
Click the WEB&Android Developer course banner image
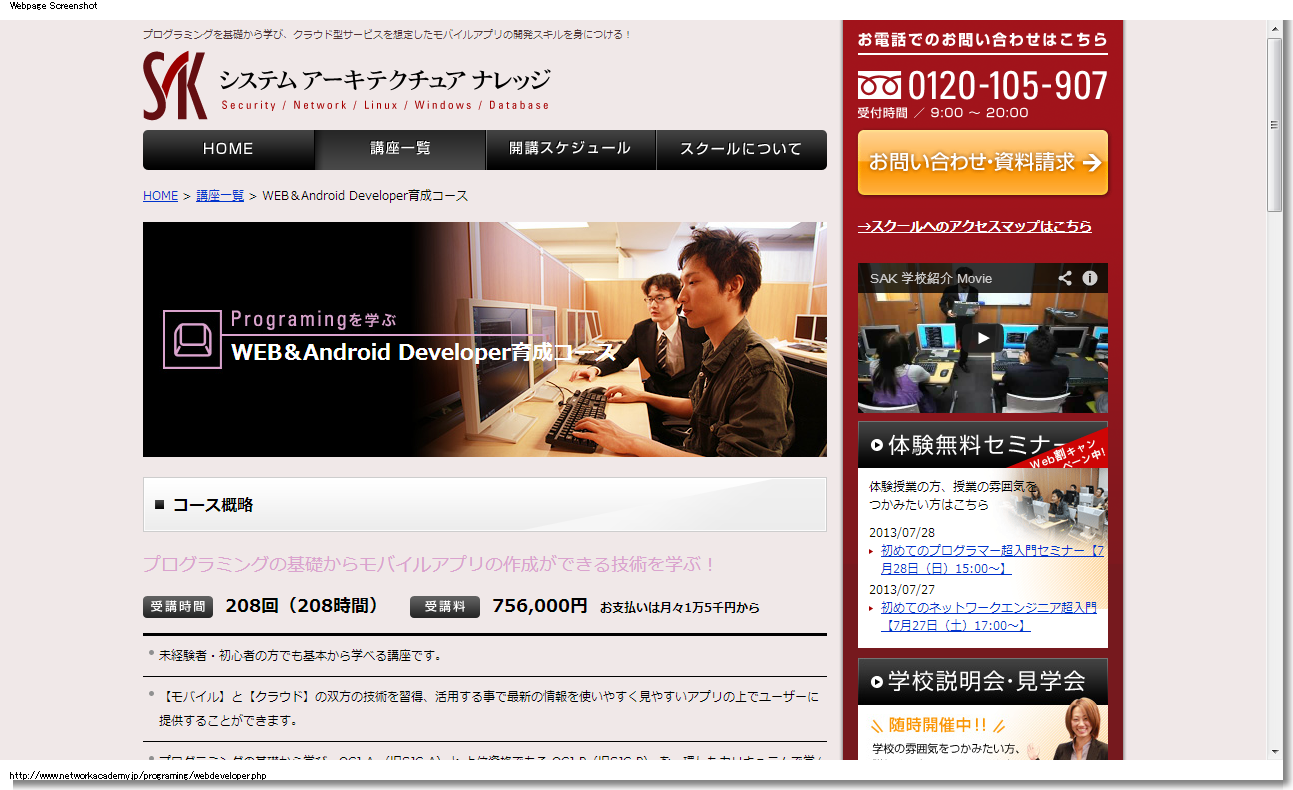point(485,339)
